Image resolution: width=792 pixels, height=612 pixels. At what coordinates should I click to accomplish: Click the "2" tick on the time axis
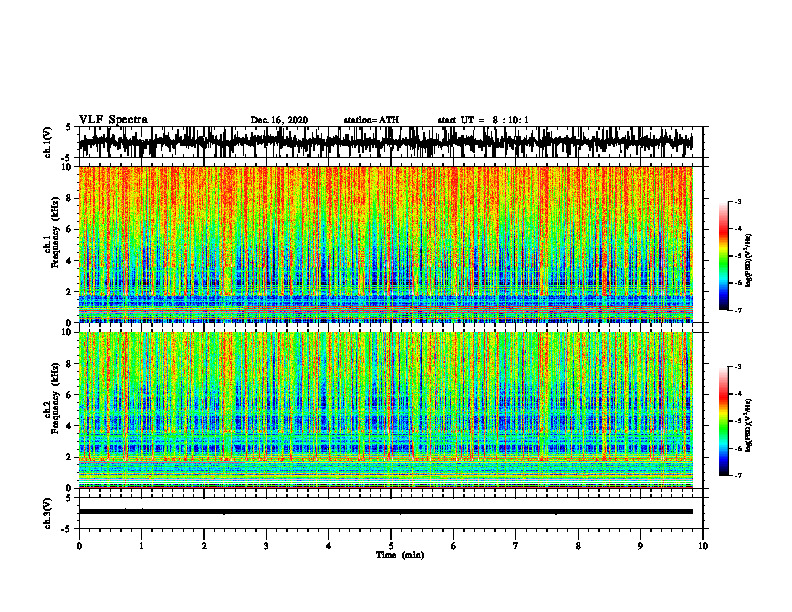pyautogui.click(x=204, y=546)
